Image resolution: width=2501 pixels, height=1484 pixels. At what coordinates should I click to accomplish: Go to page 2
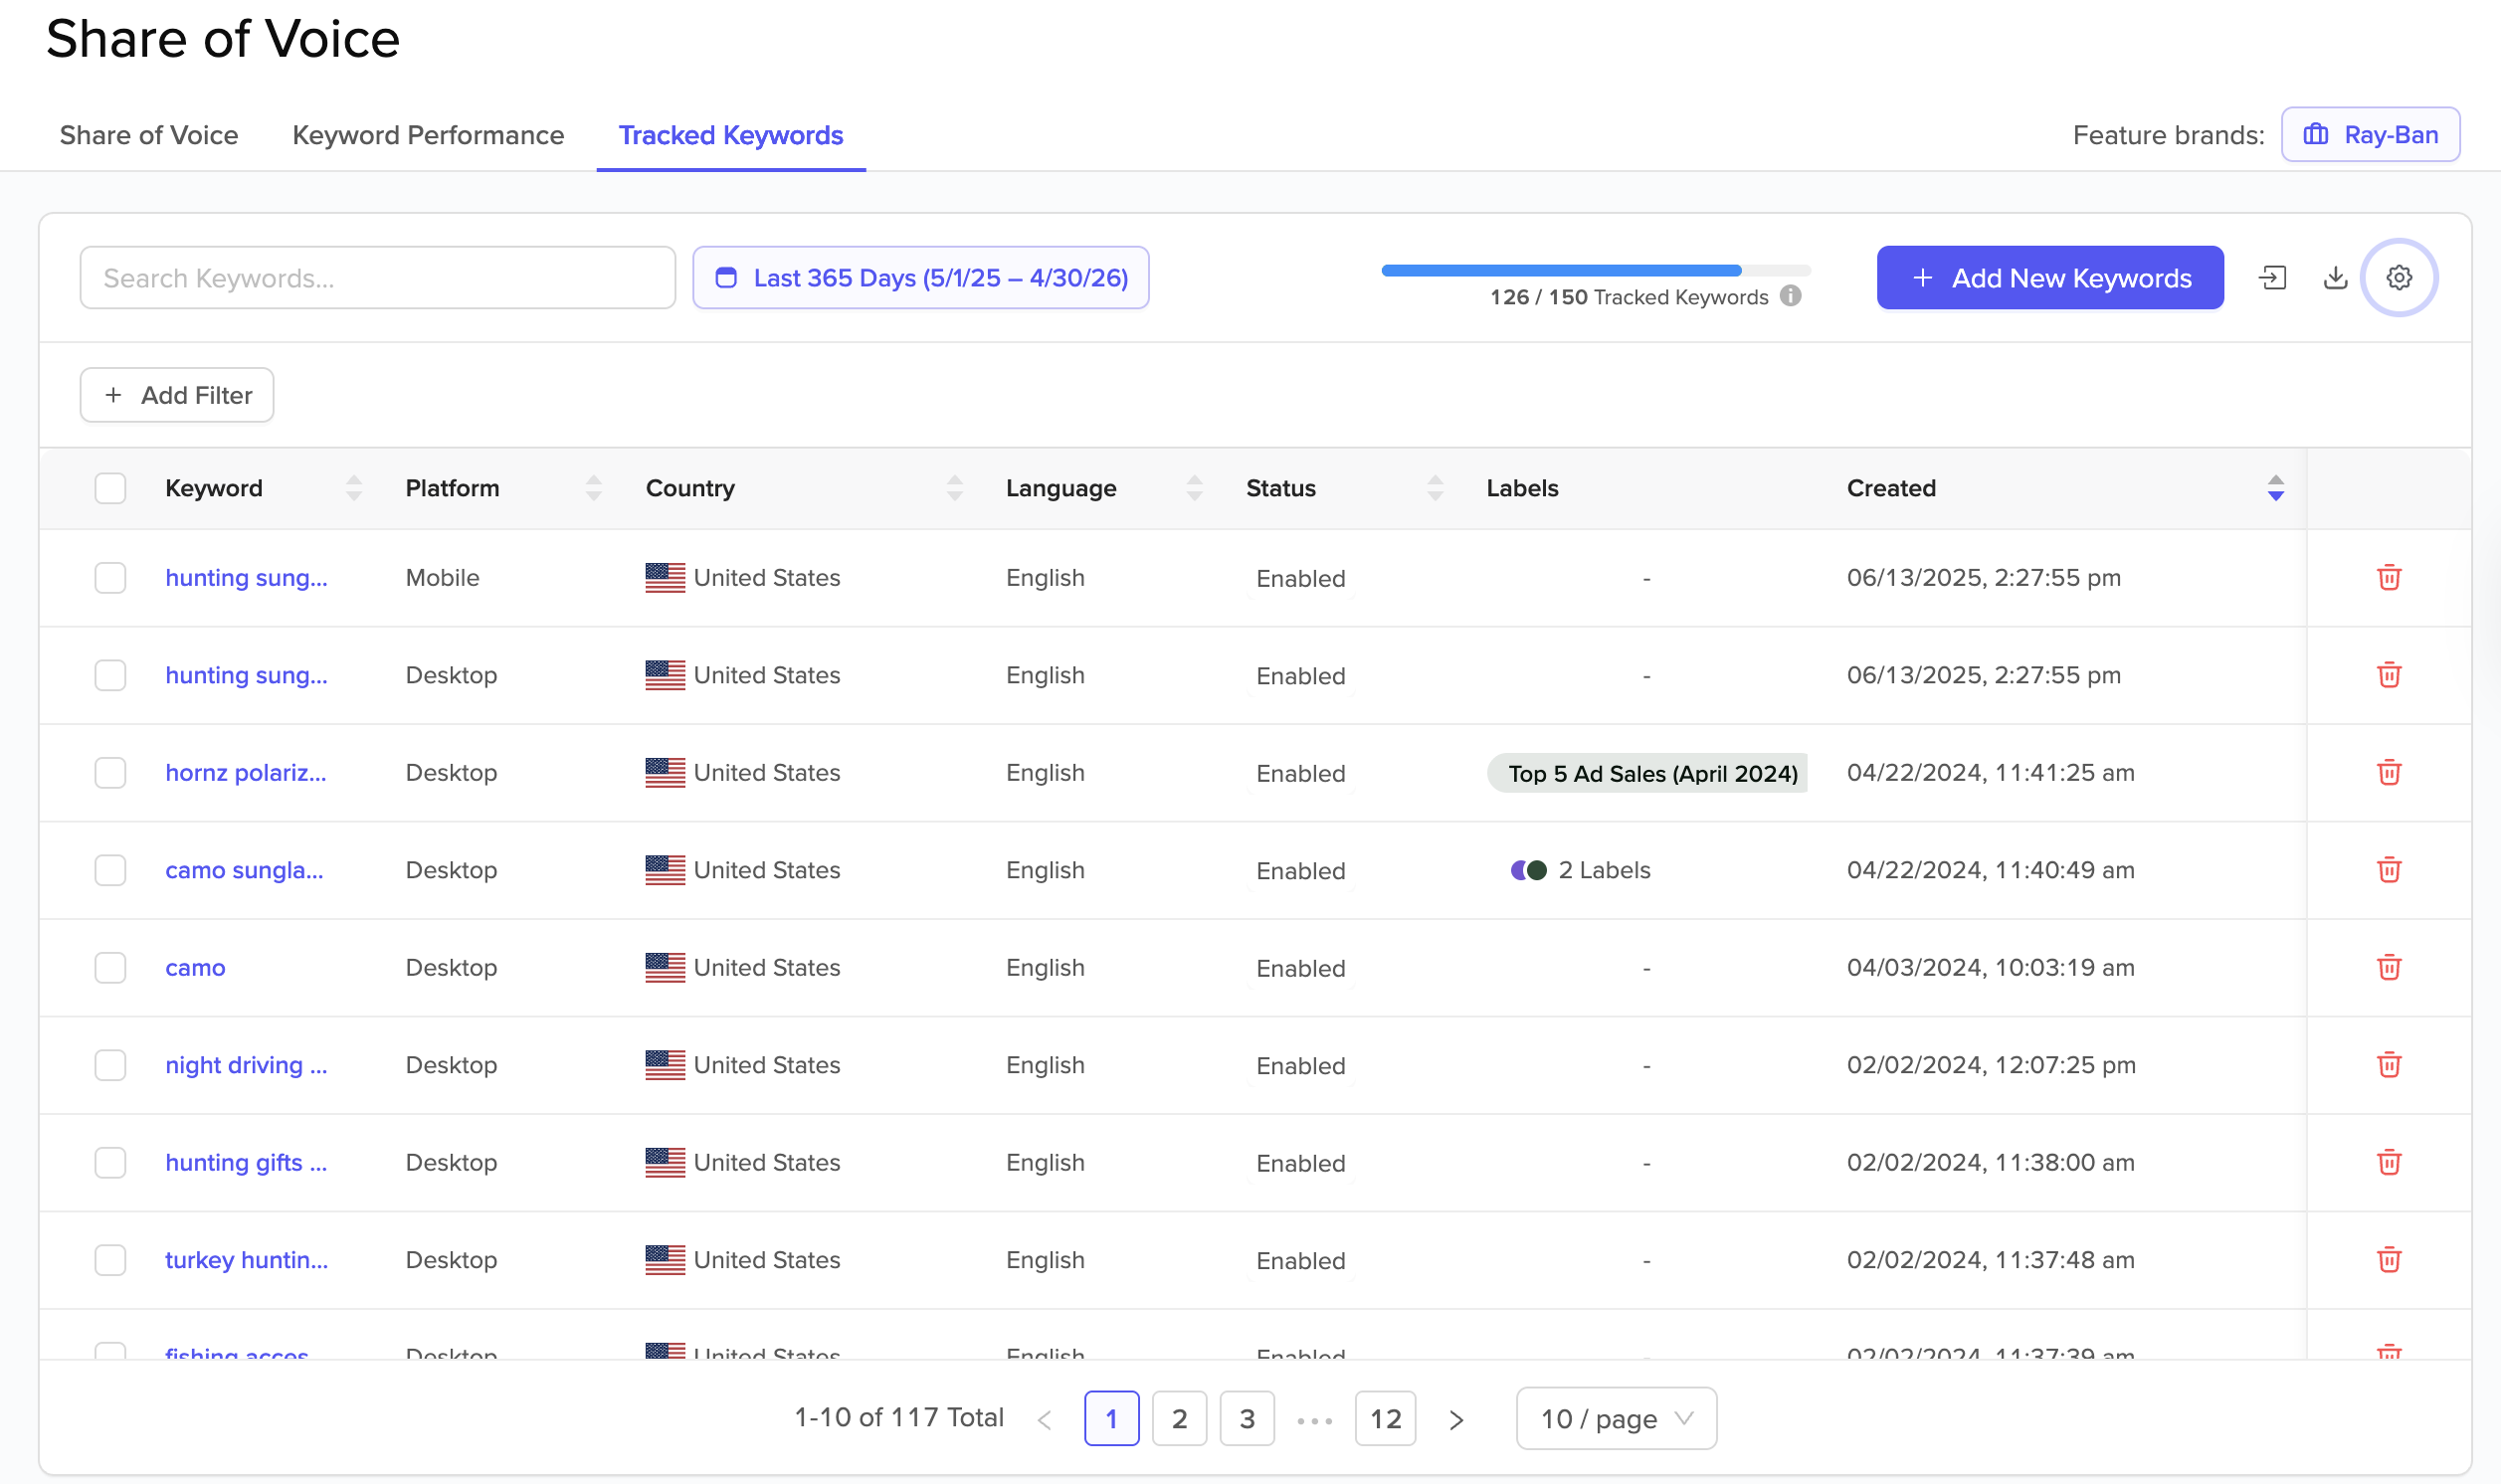pyautogui.click(x=1179, y=1419)
